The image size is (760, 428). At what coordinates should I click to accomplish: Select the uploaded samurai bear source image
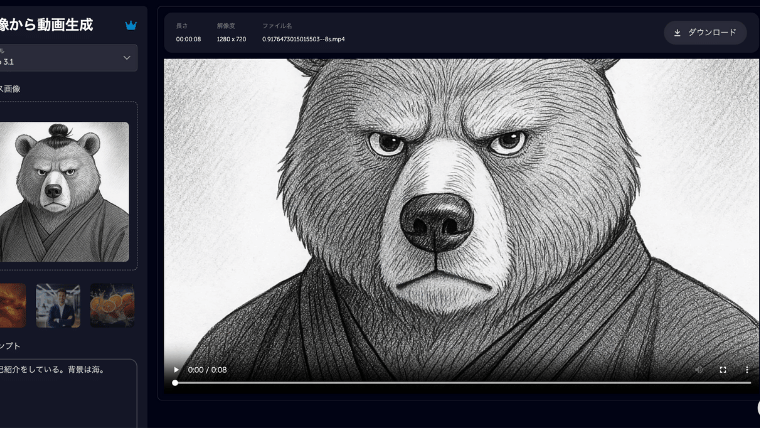click(x=64, y=192)
